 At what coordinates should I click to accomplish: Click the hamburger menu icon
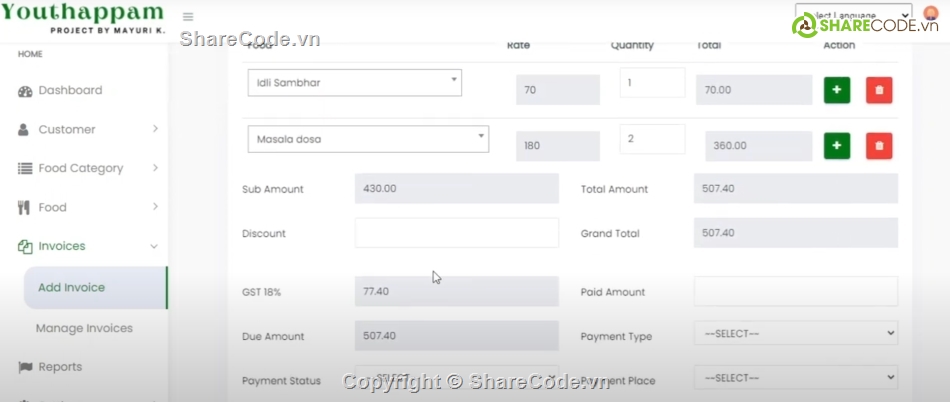pyautogui.click(x=188, y=17)
